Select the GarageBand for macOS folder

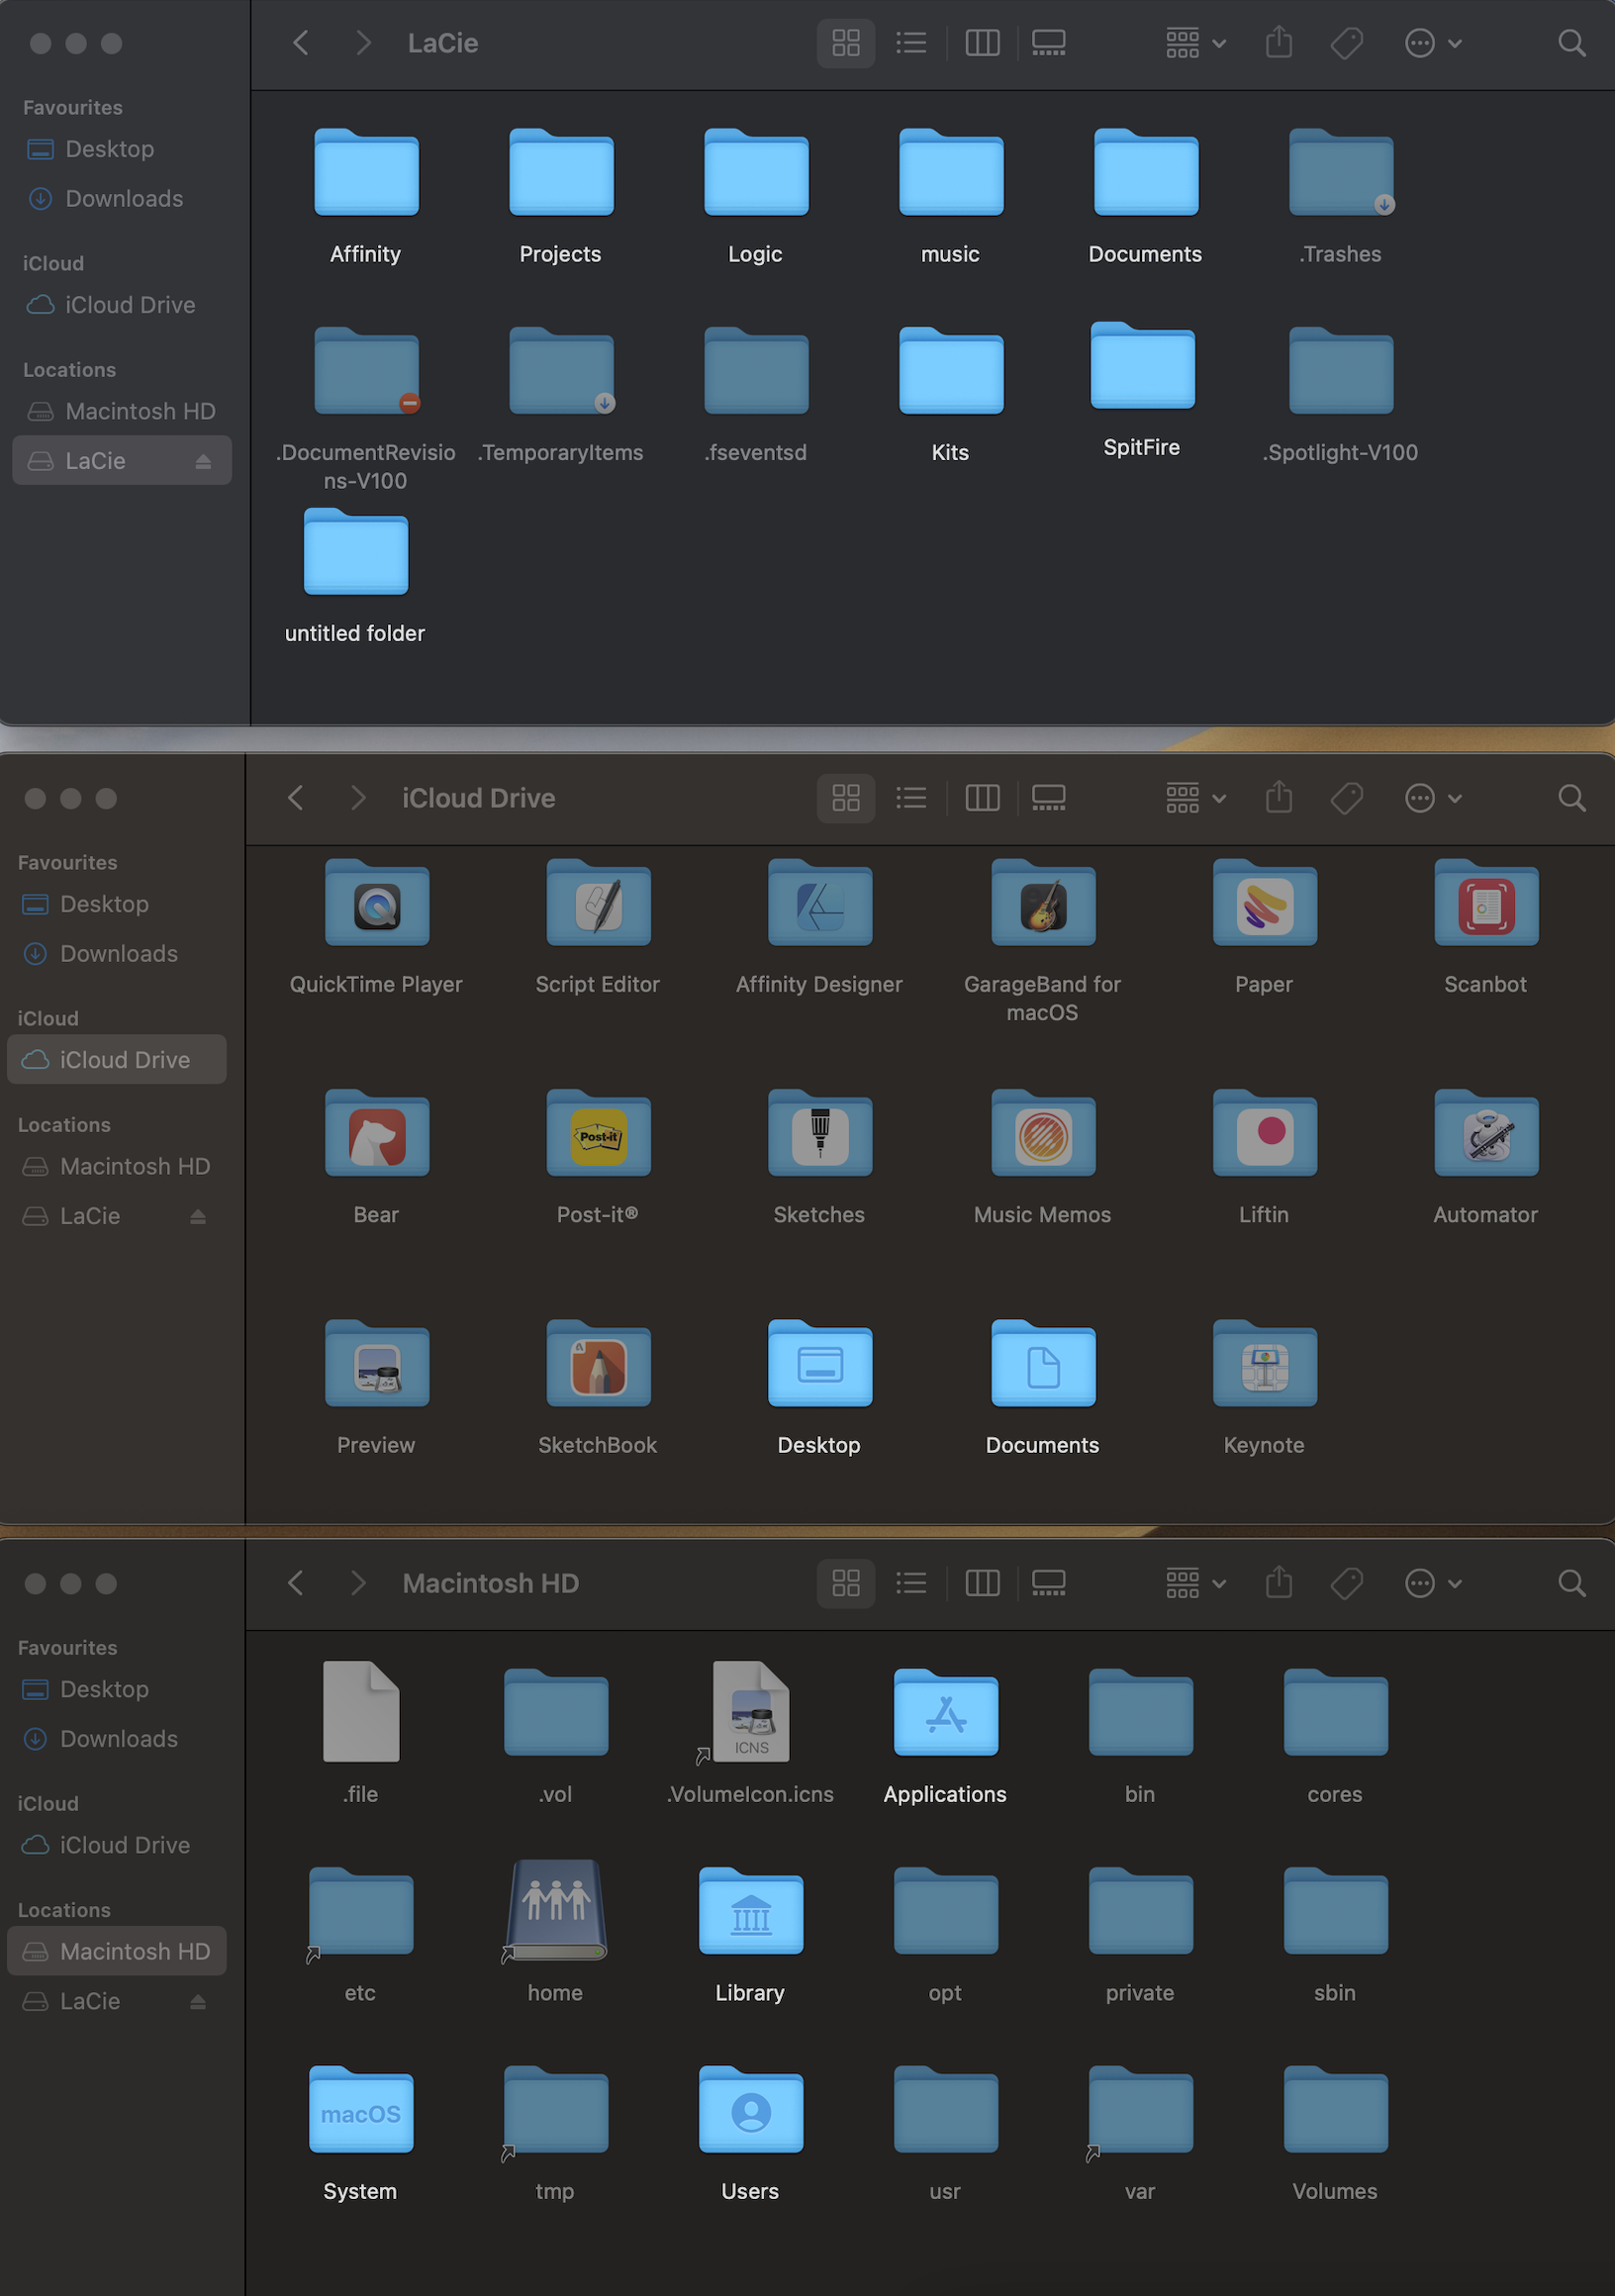point(1043,903)
